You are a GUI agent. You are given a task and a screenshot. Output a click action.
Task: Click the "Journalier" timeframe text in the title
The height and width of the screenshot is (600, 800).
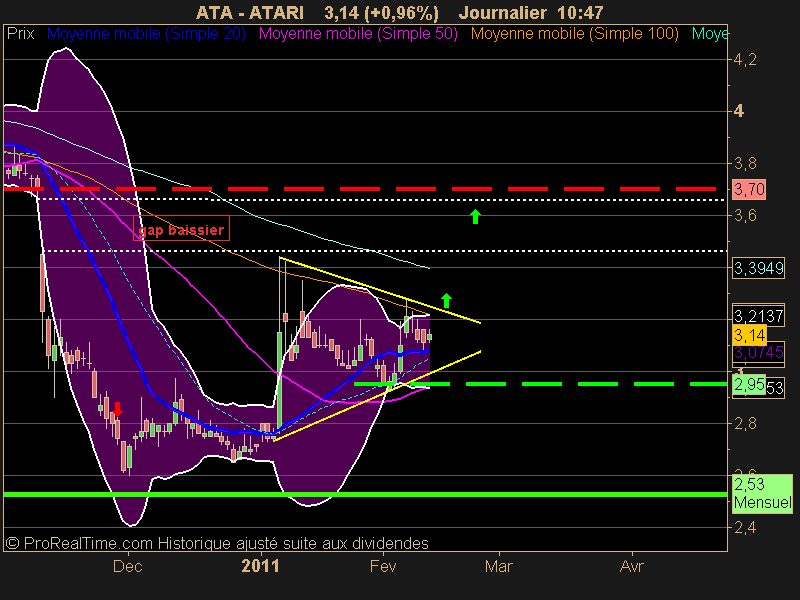(x=504, y=12)
